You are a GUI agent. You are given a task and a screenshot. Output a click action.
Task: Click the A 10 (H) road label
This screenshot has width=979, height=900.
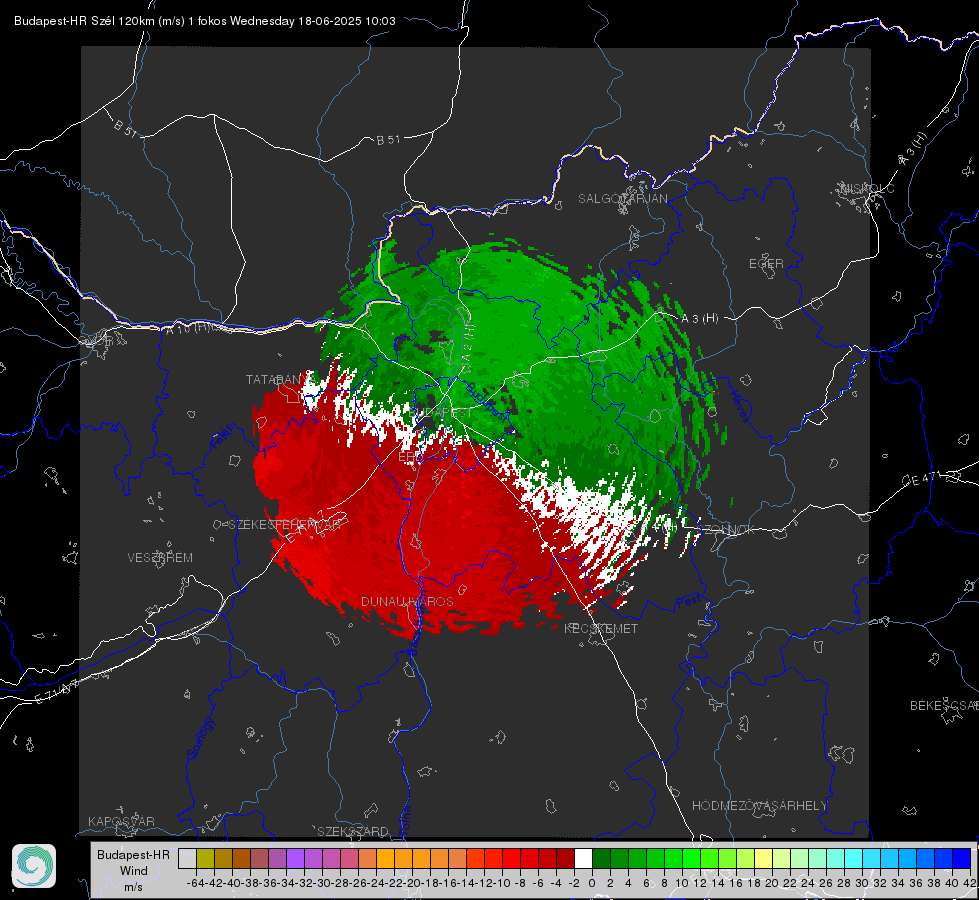click(x=187, y=329)
